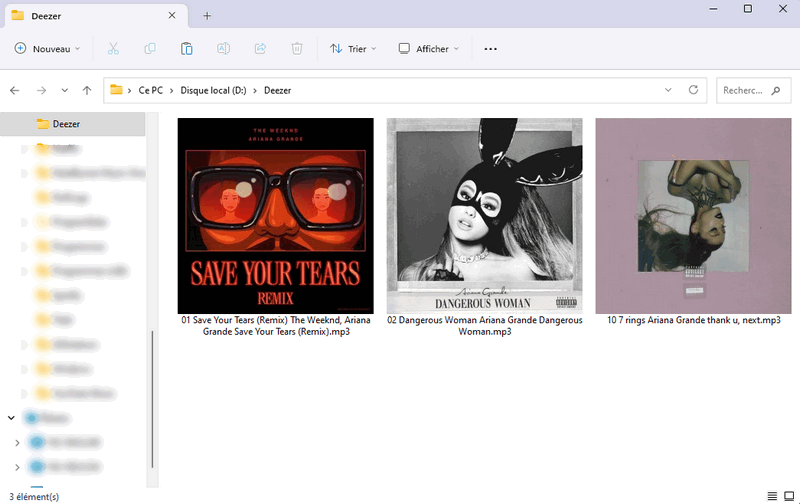Refresh the current folder view
Viewport: 800px width, 504px height.
[x=693, y=90]
